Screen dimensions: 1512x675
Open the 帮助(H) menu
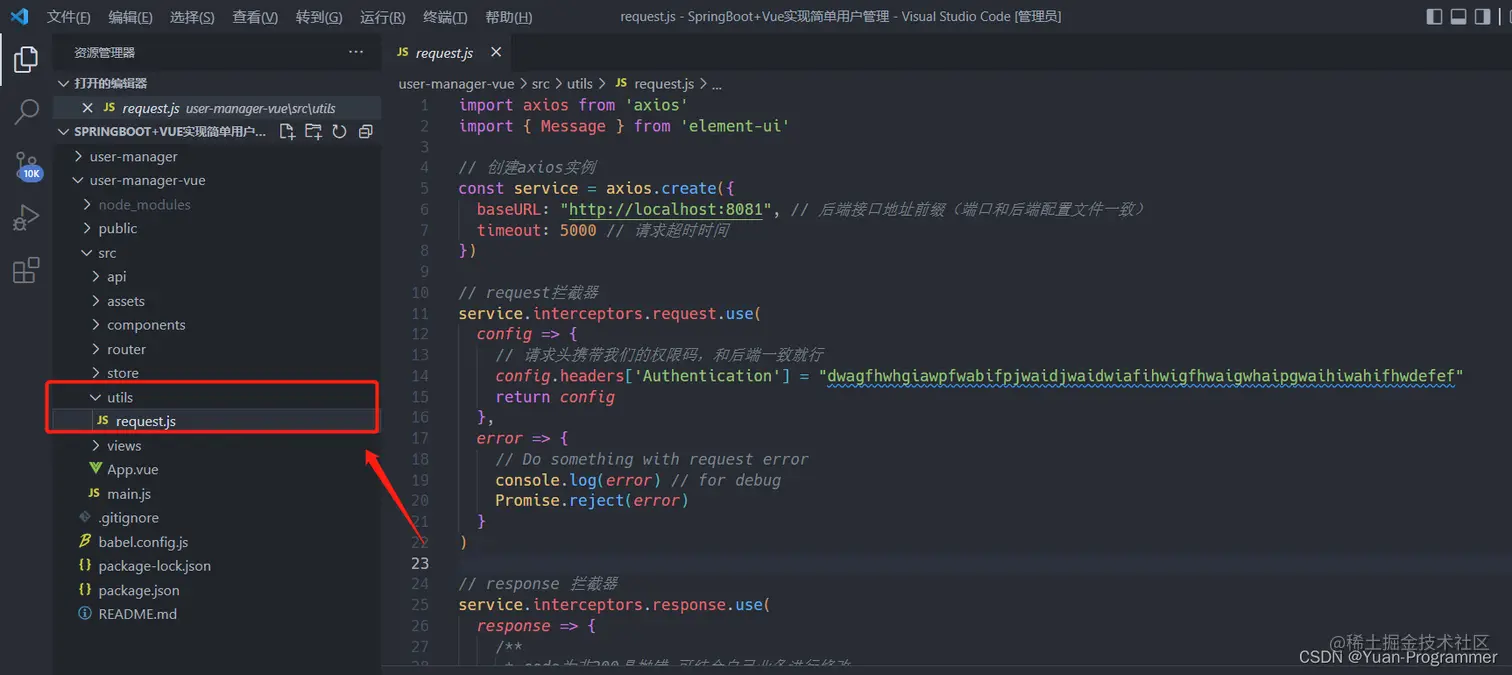(x=508, y=17)
